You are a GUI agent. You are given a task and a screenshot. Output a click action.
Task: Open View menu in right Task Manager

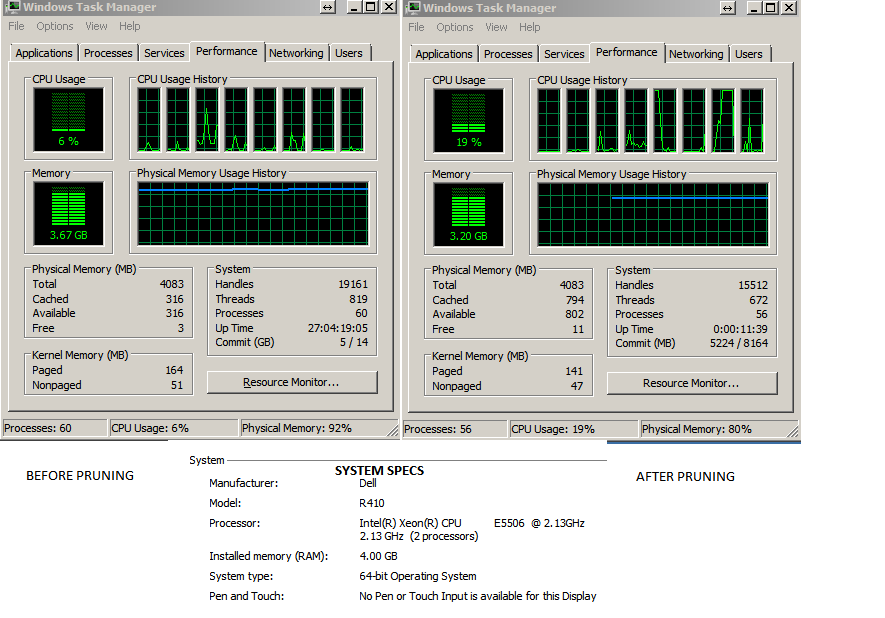496,27
